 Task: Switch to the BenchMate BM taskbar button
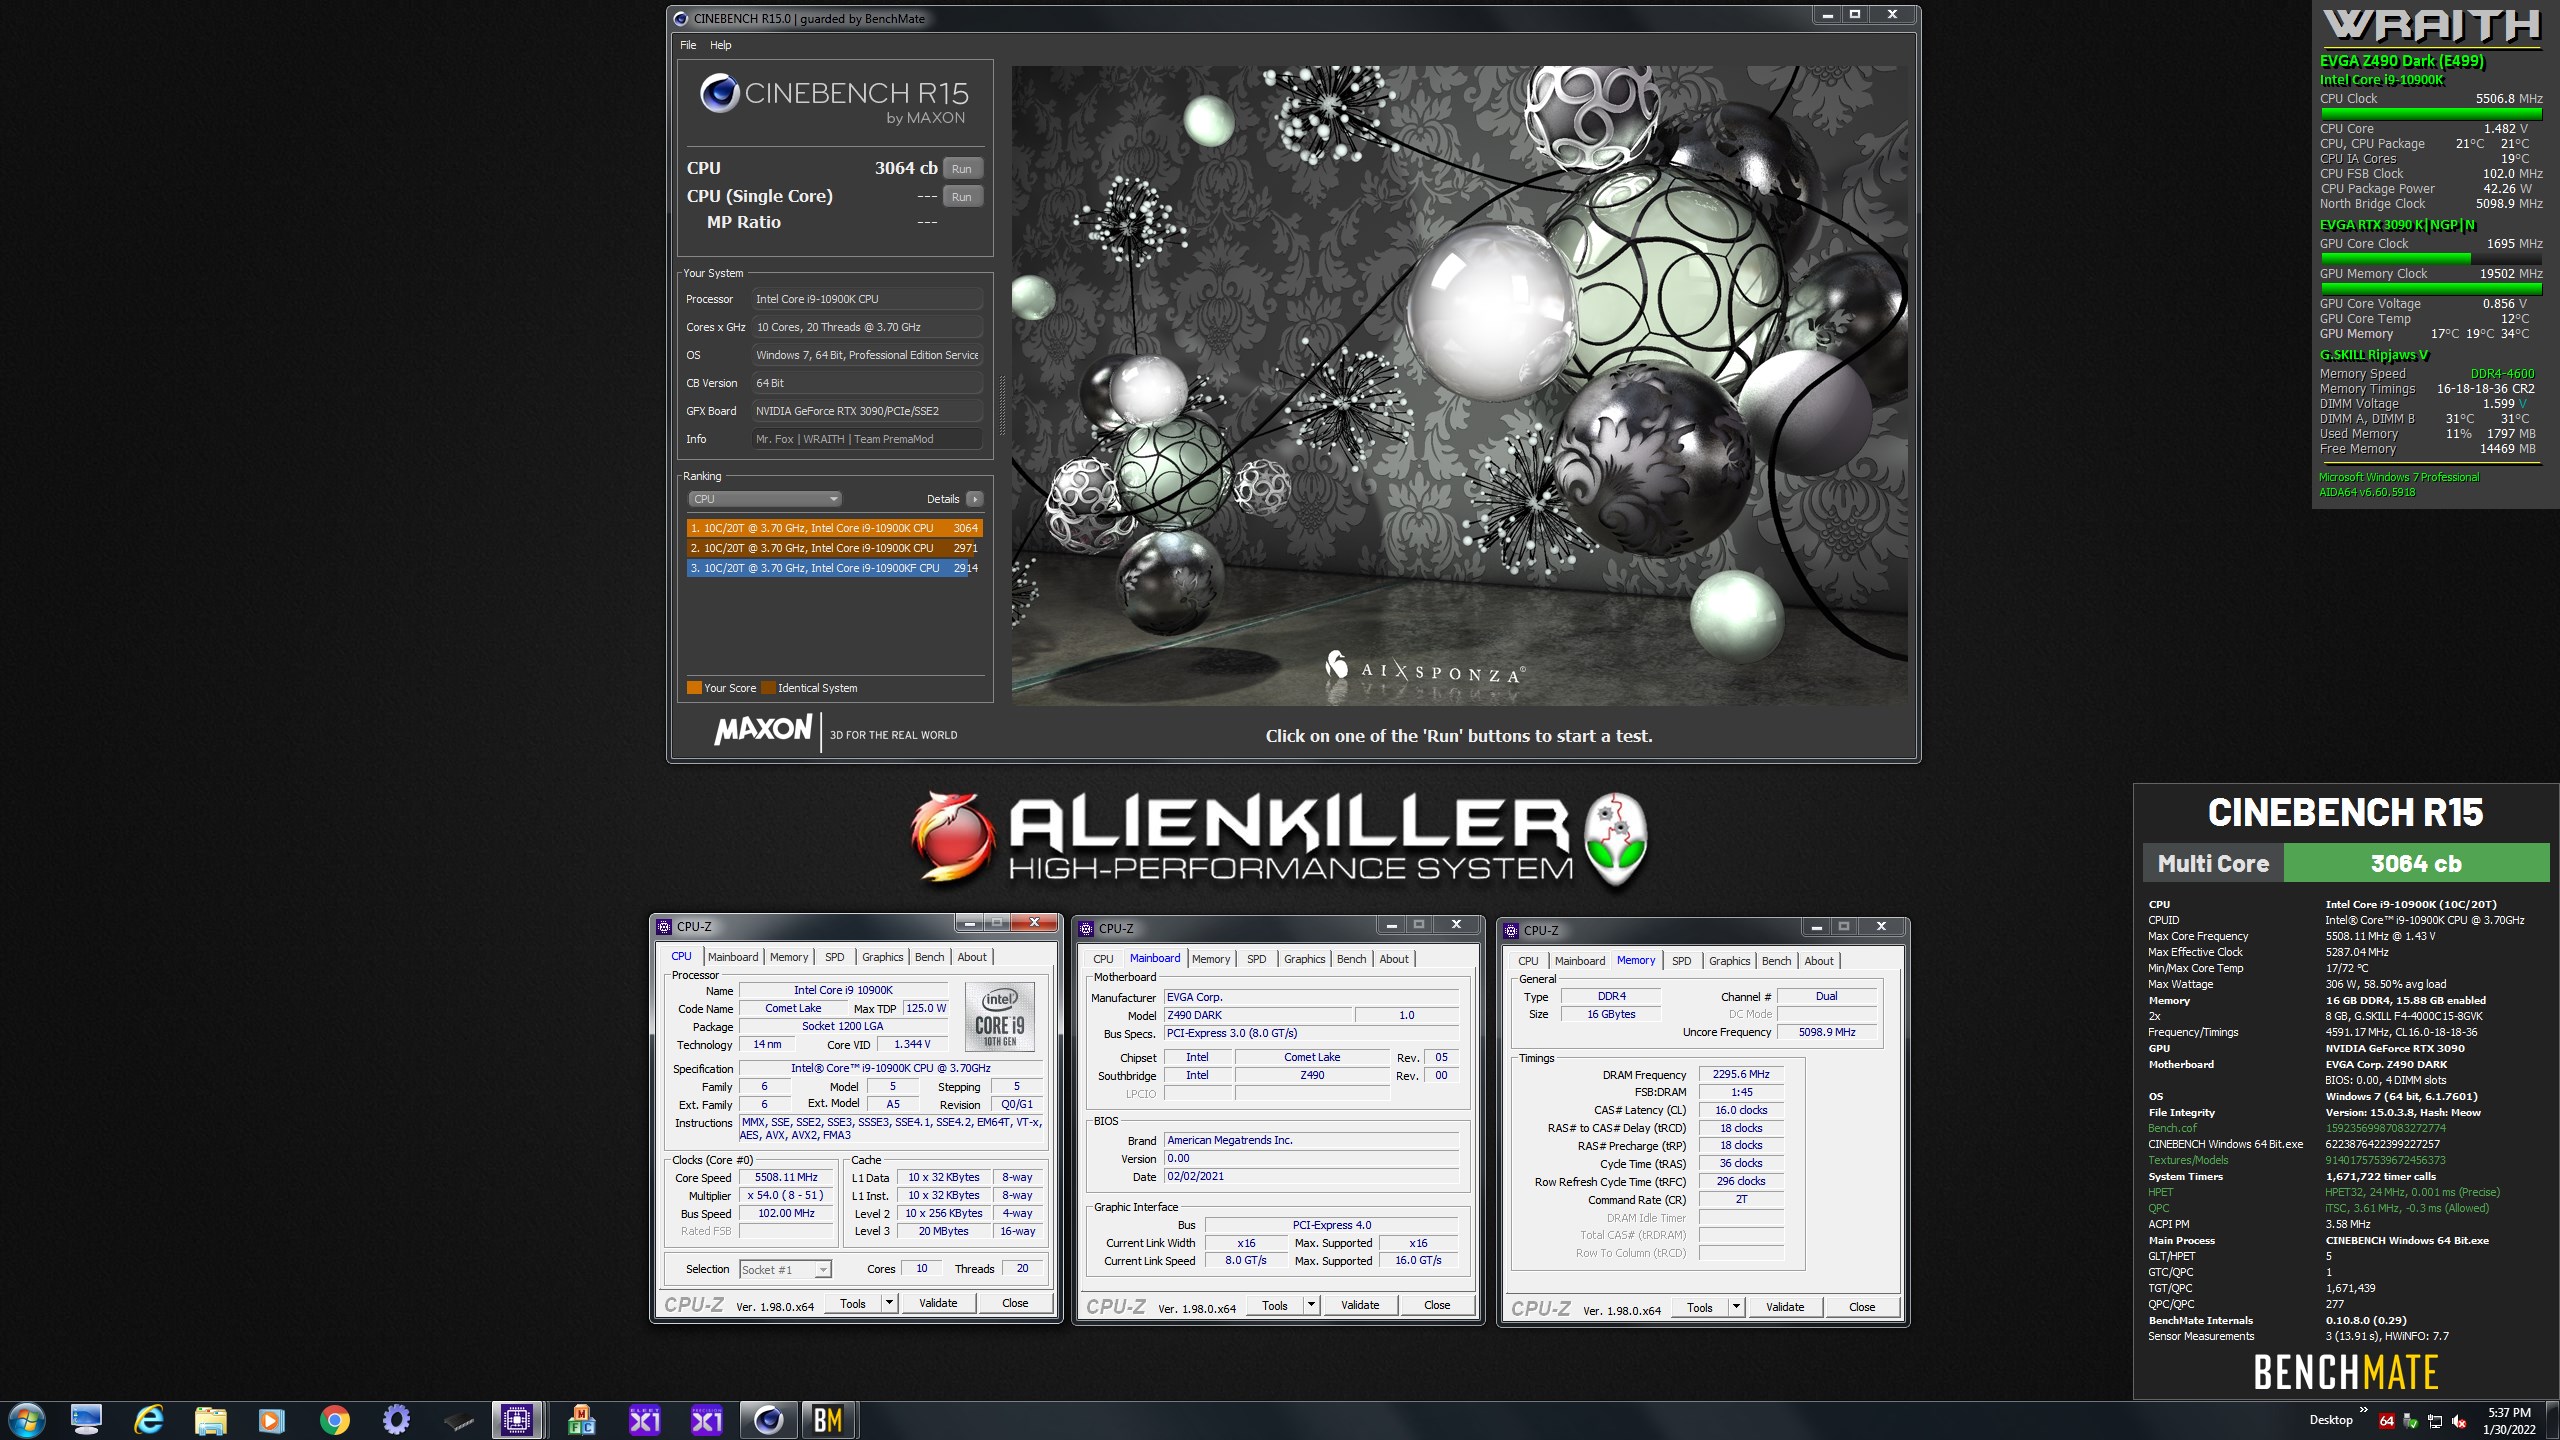[828, 1420]
